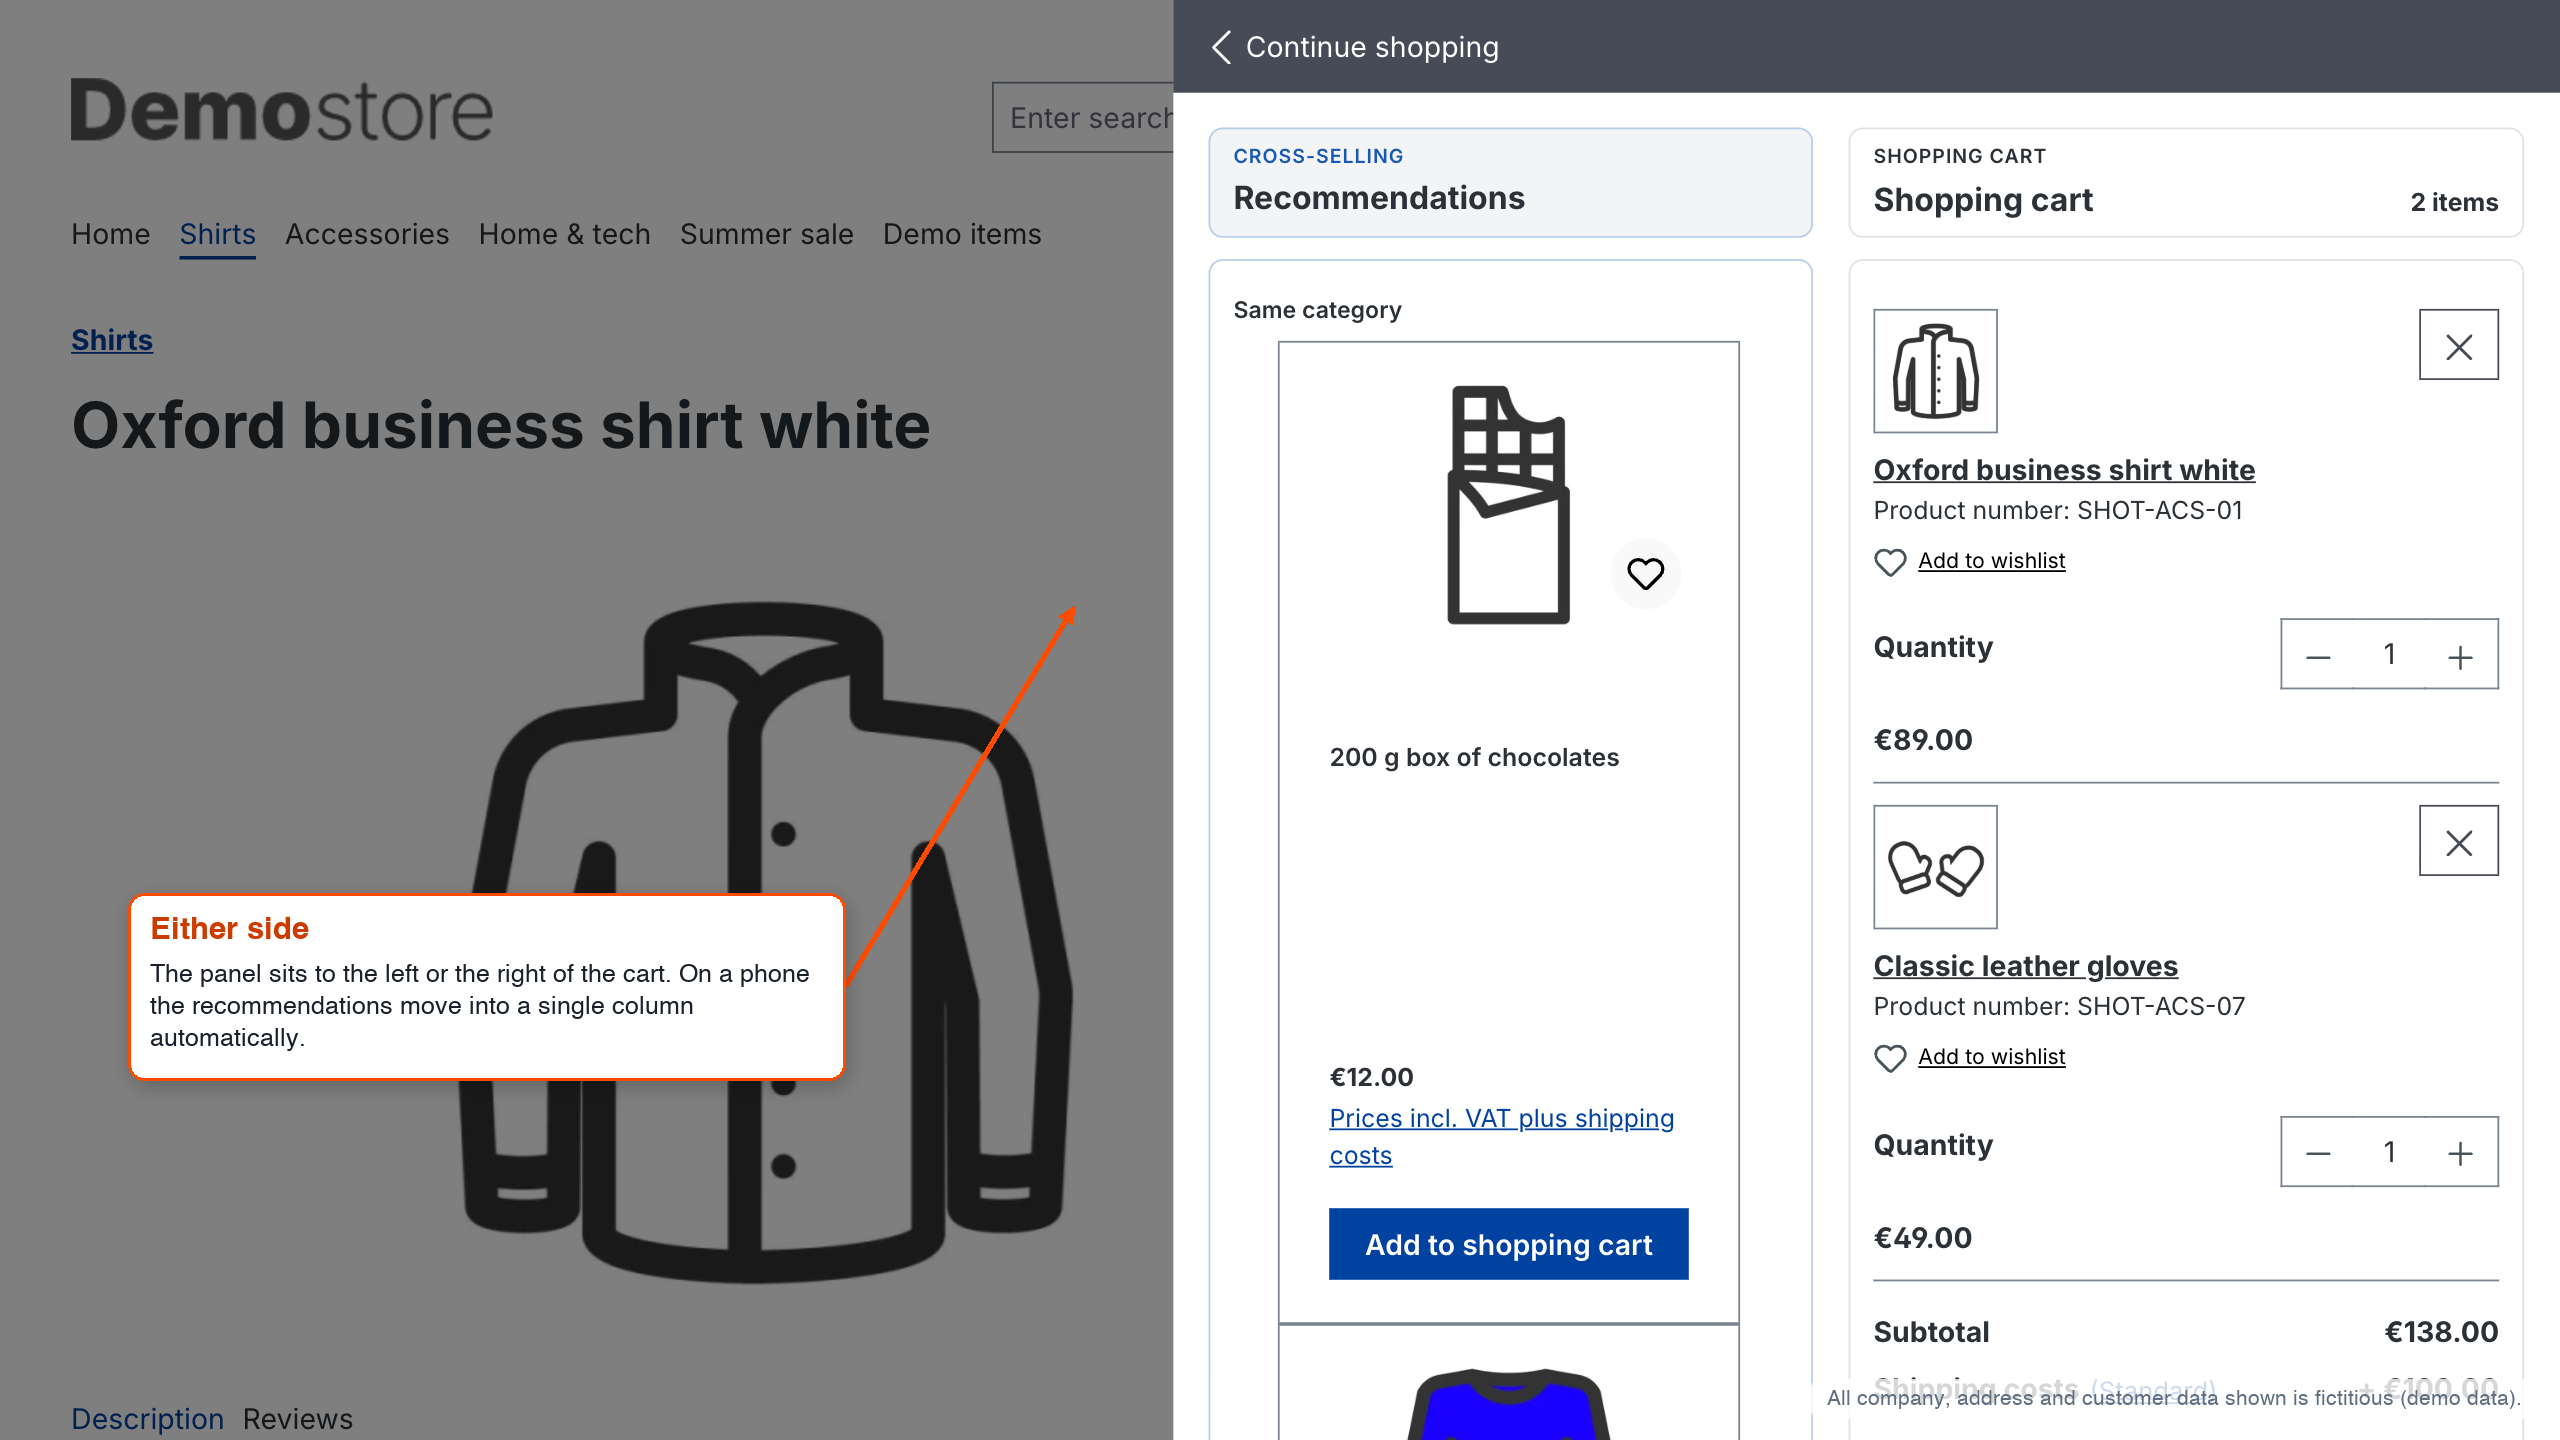
Task: Remove Classic leather gloves from cart
Action: (2458, 841)
